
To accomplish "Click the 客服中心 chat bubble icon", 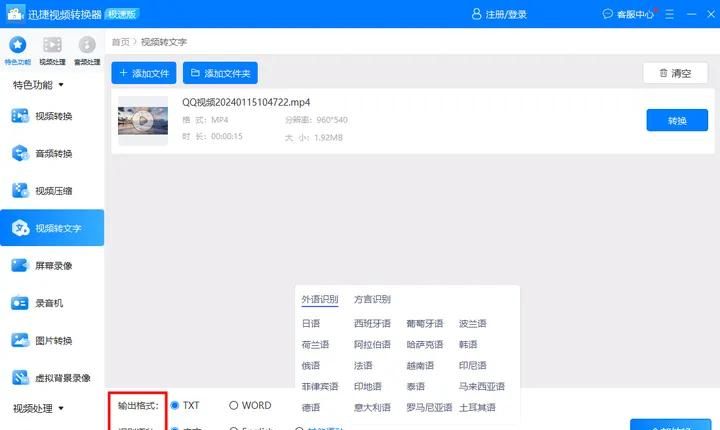I will pyautogui.click(x=608, y=14).
